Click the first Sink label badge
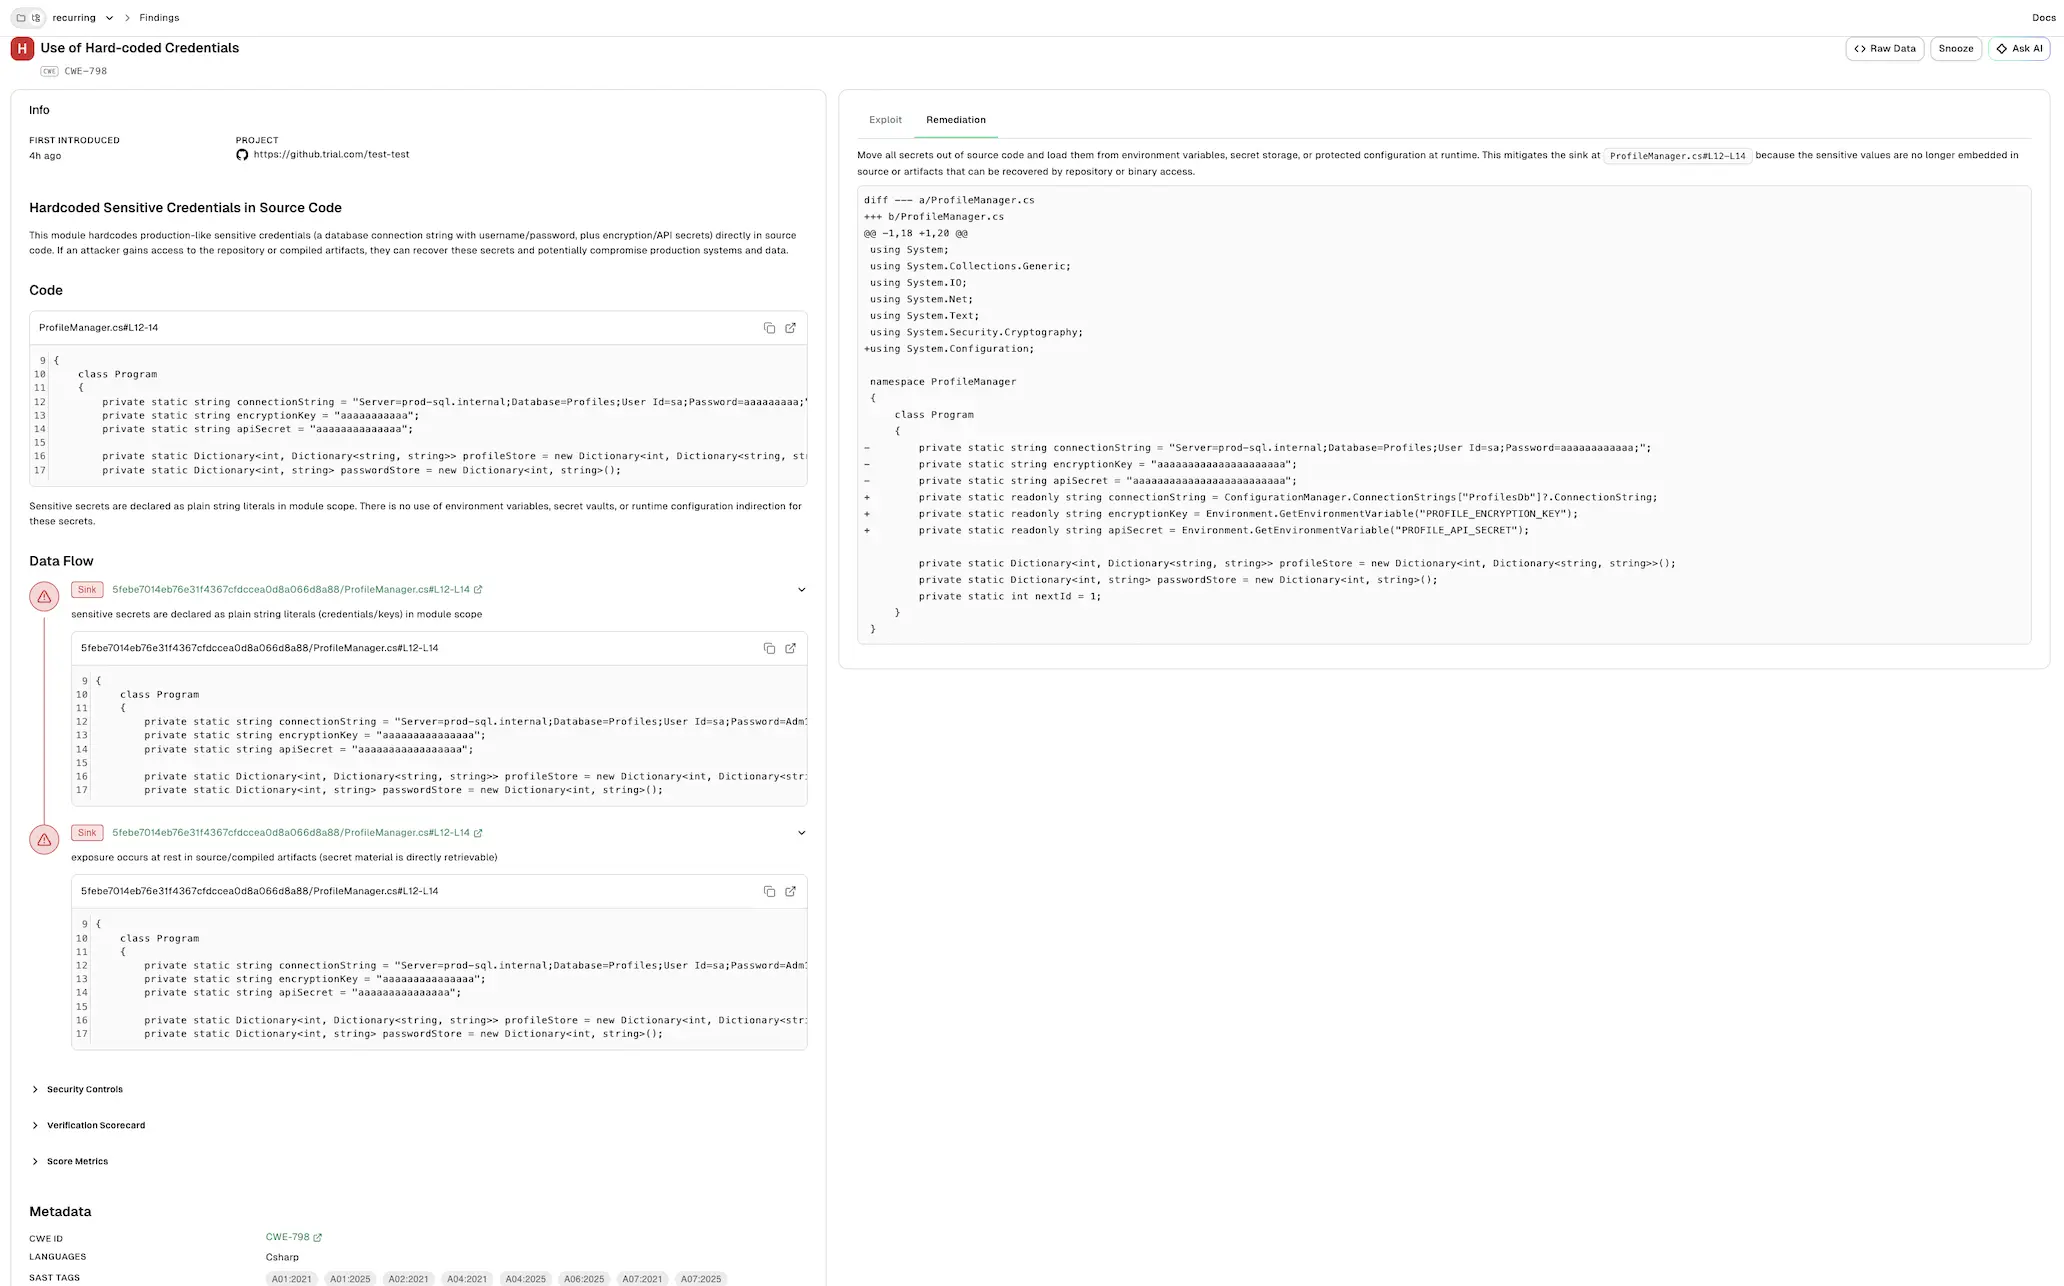 pyautogui.click(x=87, y=590)
